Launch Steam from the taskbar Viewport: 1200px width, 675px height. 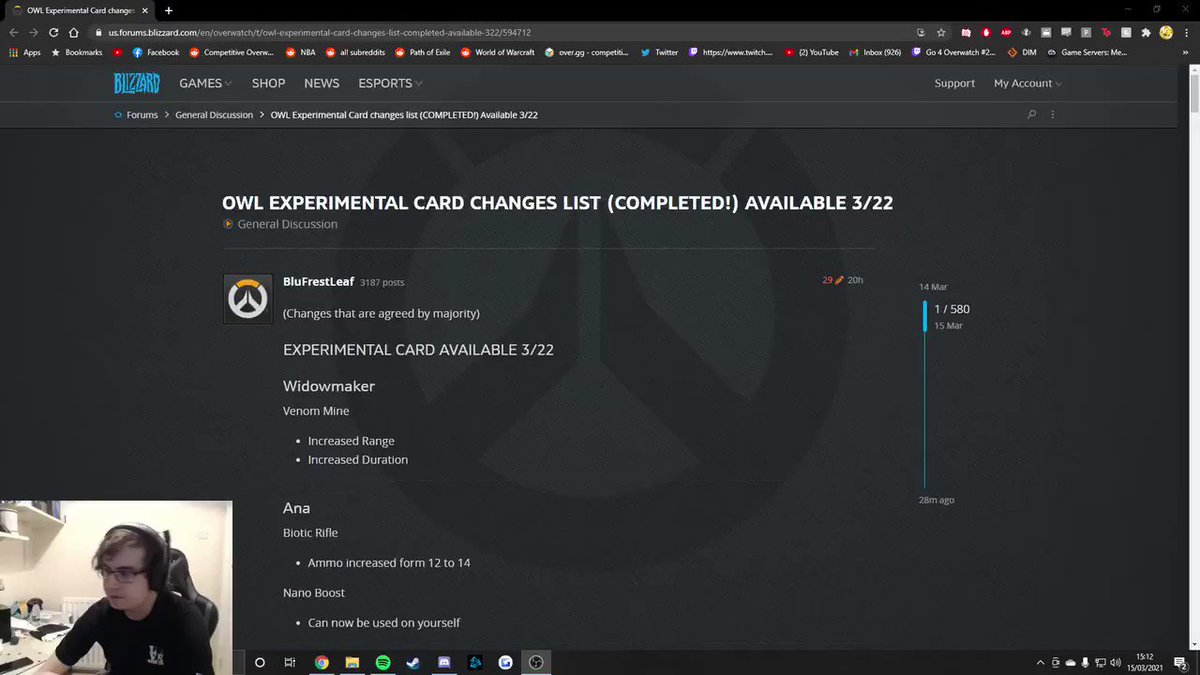click(x=413, y=662)
